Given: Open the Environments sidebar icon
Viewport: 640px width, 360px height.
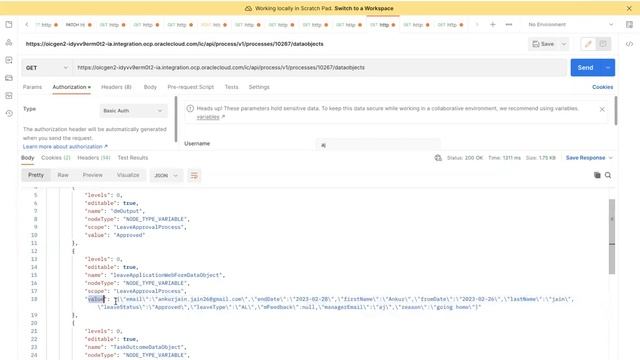Looking at the screenshot, I should pos(9,60).
